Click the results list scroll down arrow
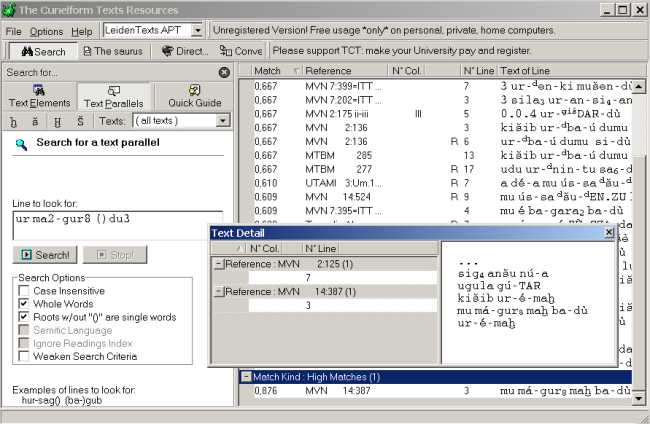The image size is (650, 424). tap(640, 398)
